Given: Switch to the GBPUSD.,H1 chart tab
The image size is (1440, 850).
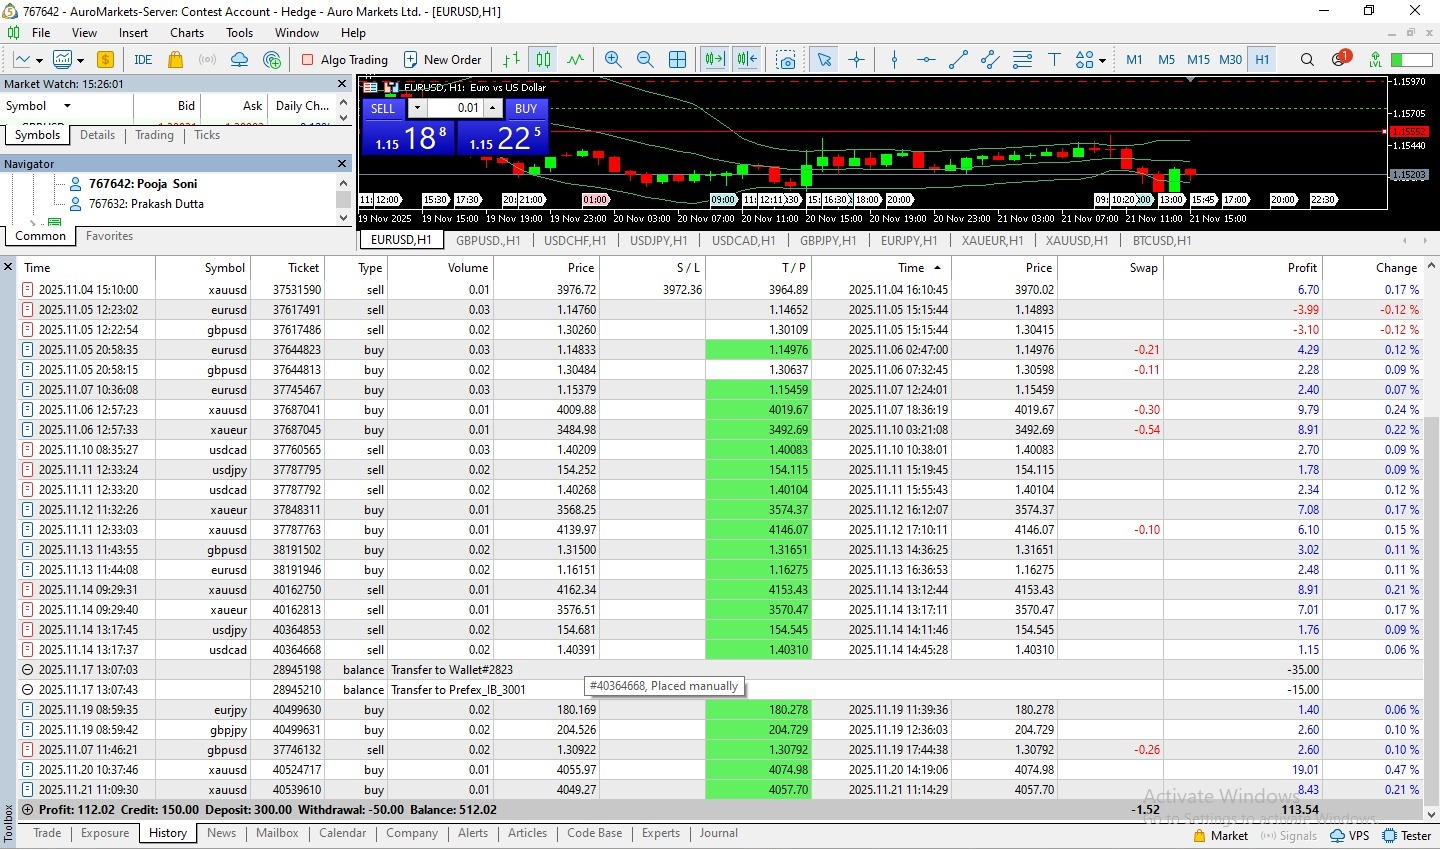Looking at the screenshot, I should point(488,241).
